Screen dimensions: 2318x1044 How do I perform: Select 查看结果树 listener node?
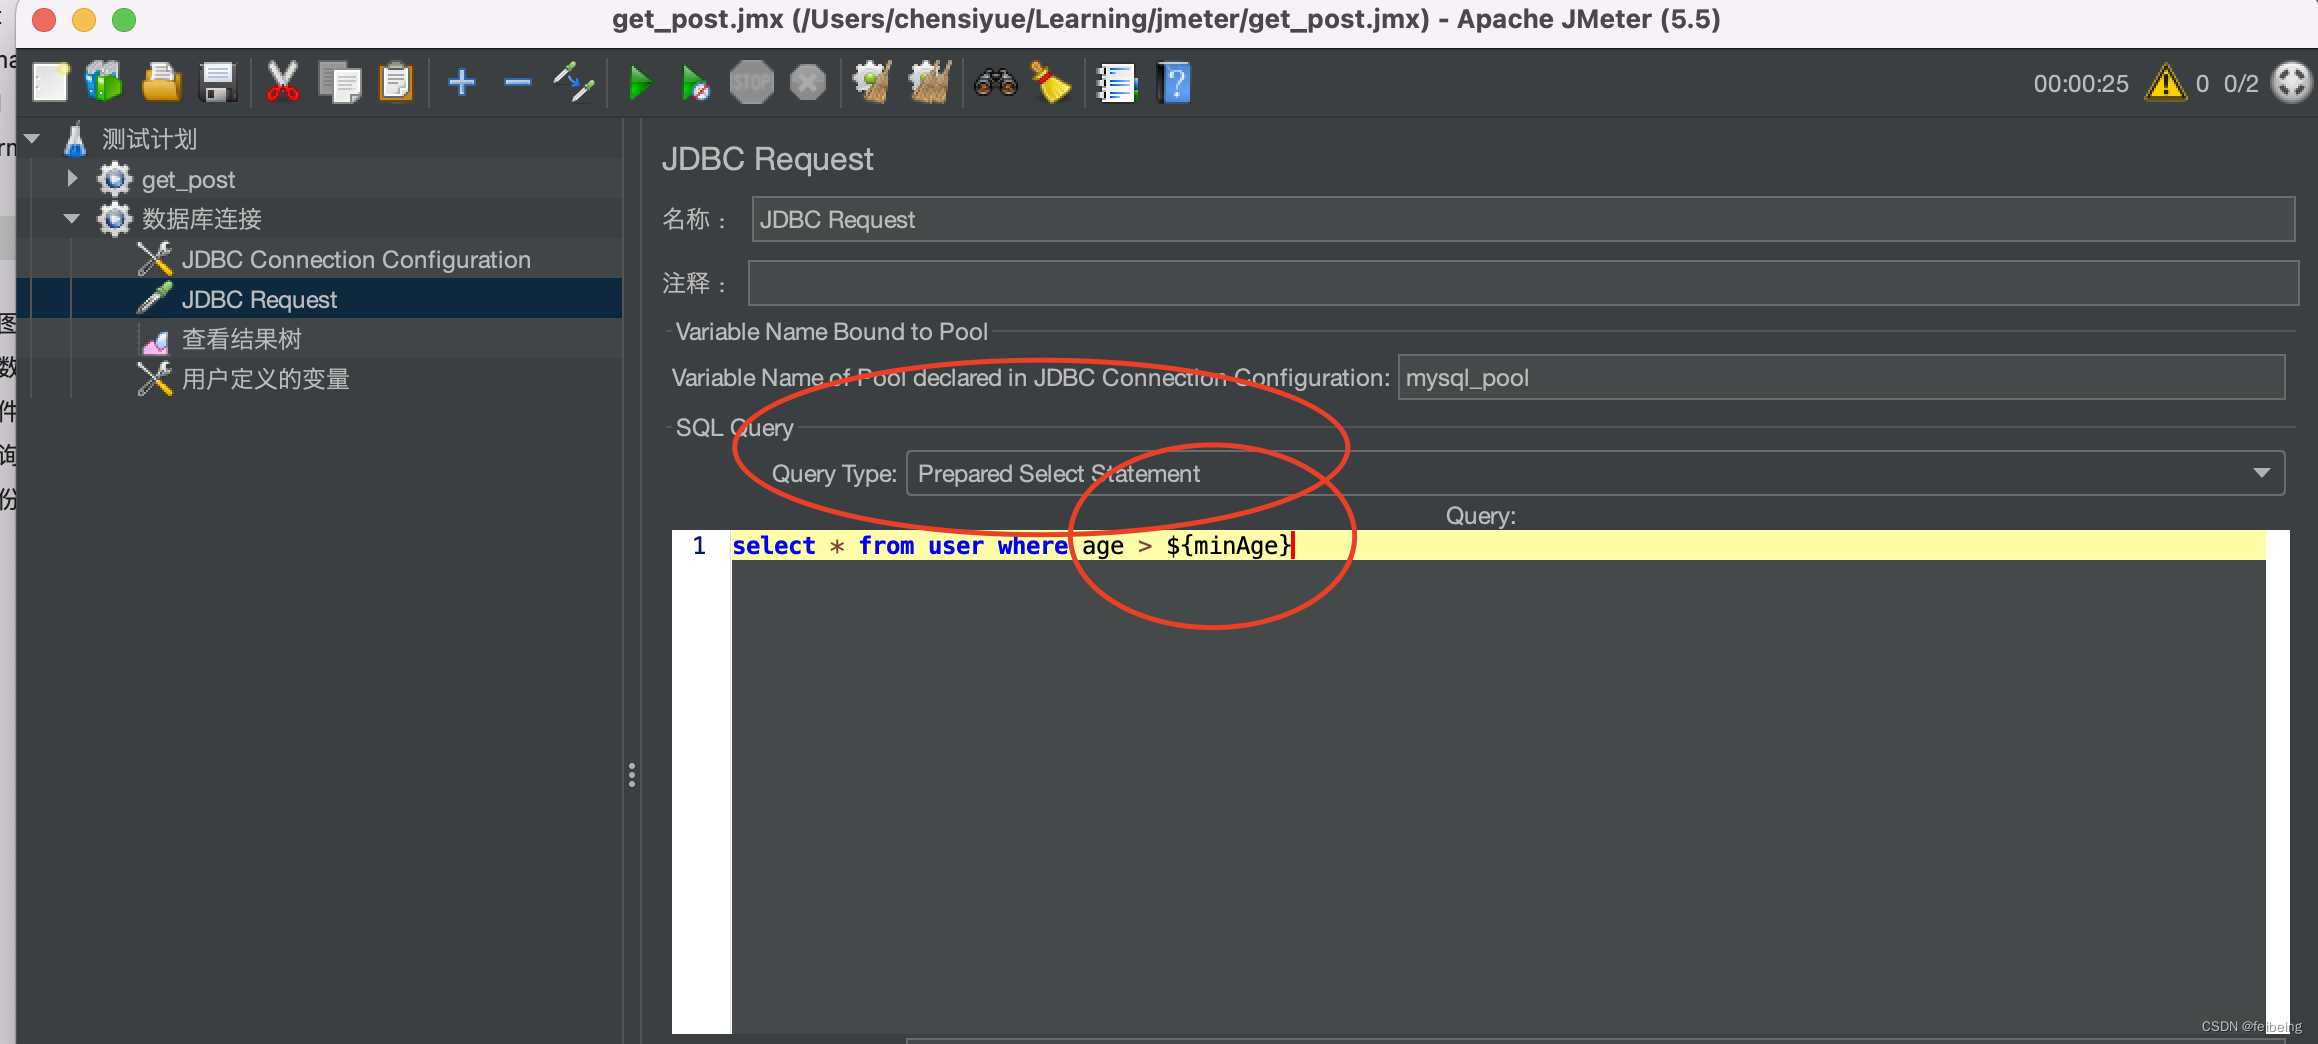pos(241,339)
